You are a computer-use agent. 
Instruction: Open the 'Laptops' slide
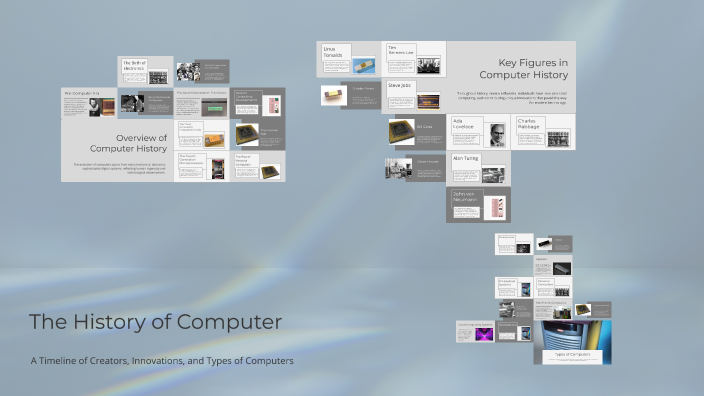(553, 266)
